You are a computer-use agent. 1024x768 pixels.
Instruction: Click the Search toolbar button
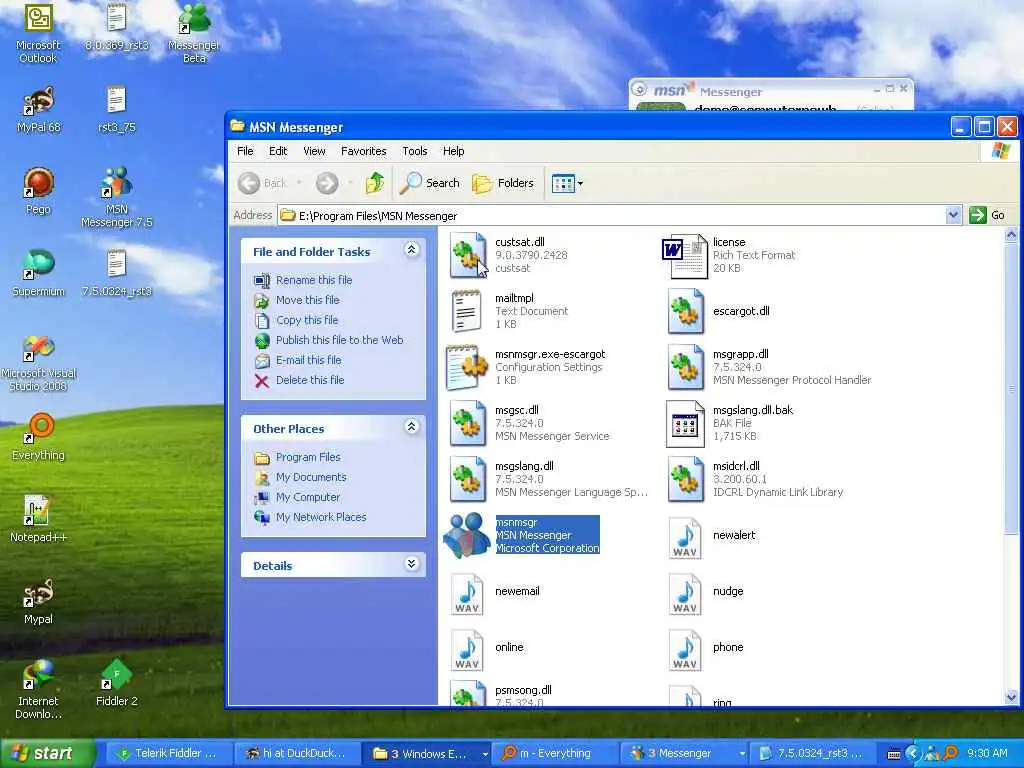coord(430,184)
